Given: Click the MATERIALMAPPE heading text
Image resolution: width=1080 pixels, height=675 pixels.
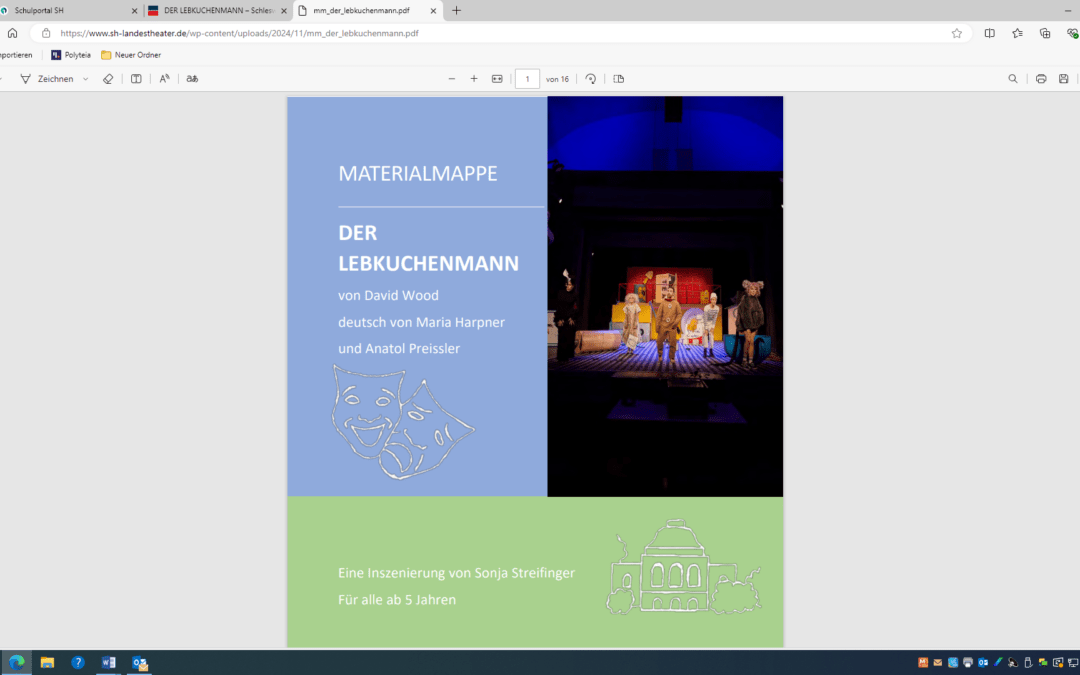Looking at the screenshot, I should tap(417, 174).
